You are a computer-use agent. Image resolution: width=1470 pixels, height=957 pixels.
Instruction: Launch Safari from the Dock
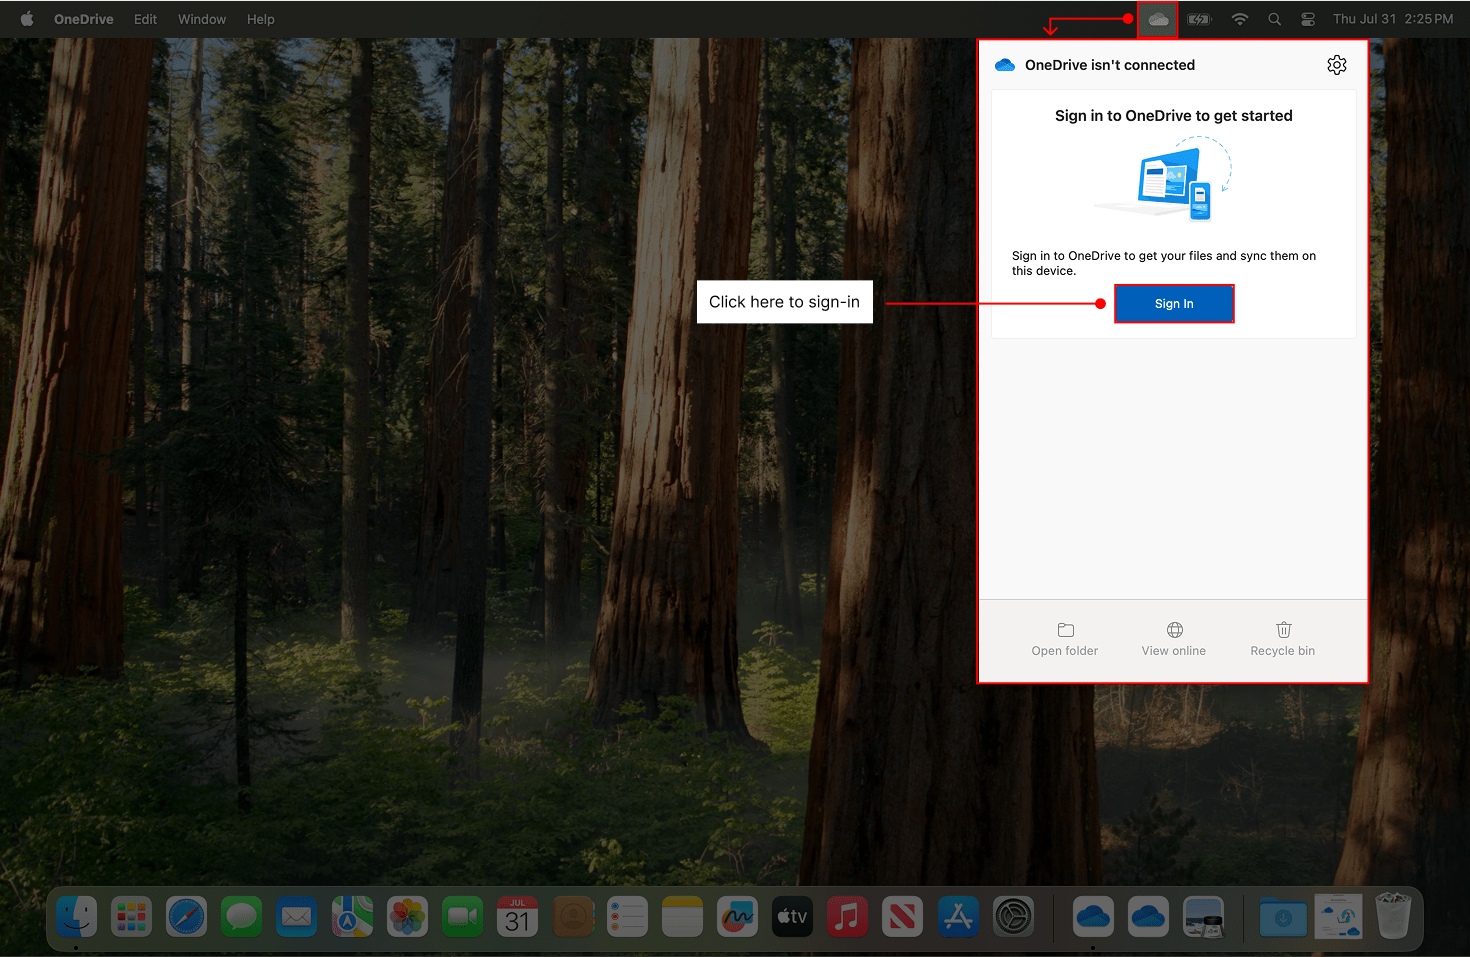(186, 916)
